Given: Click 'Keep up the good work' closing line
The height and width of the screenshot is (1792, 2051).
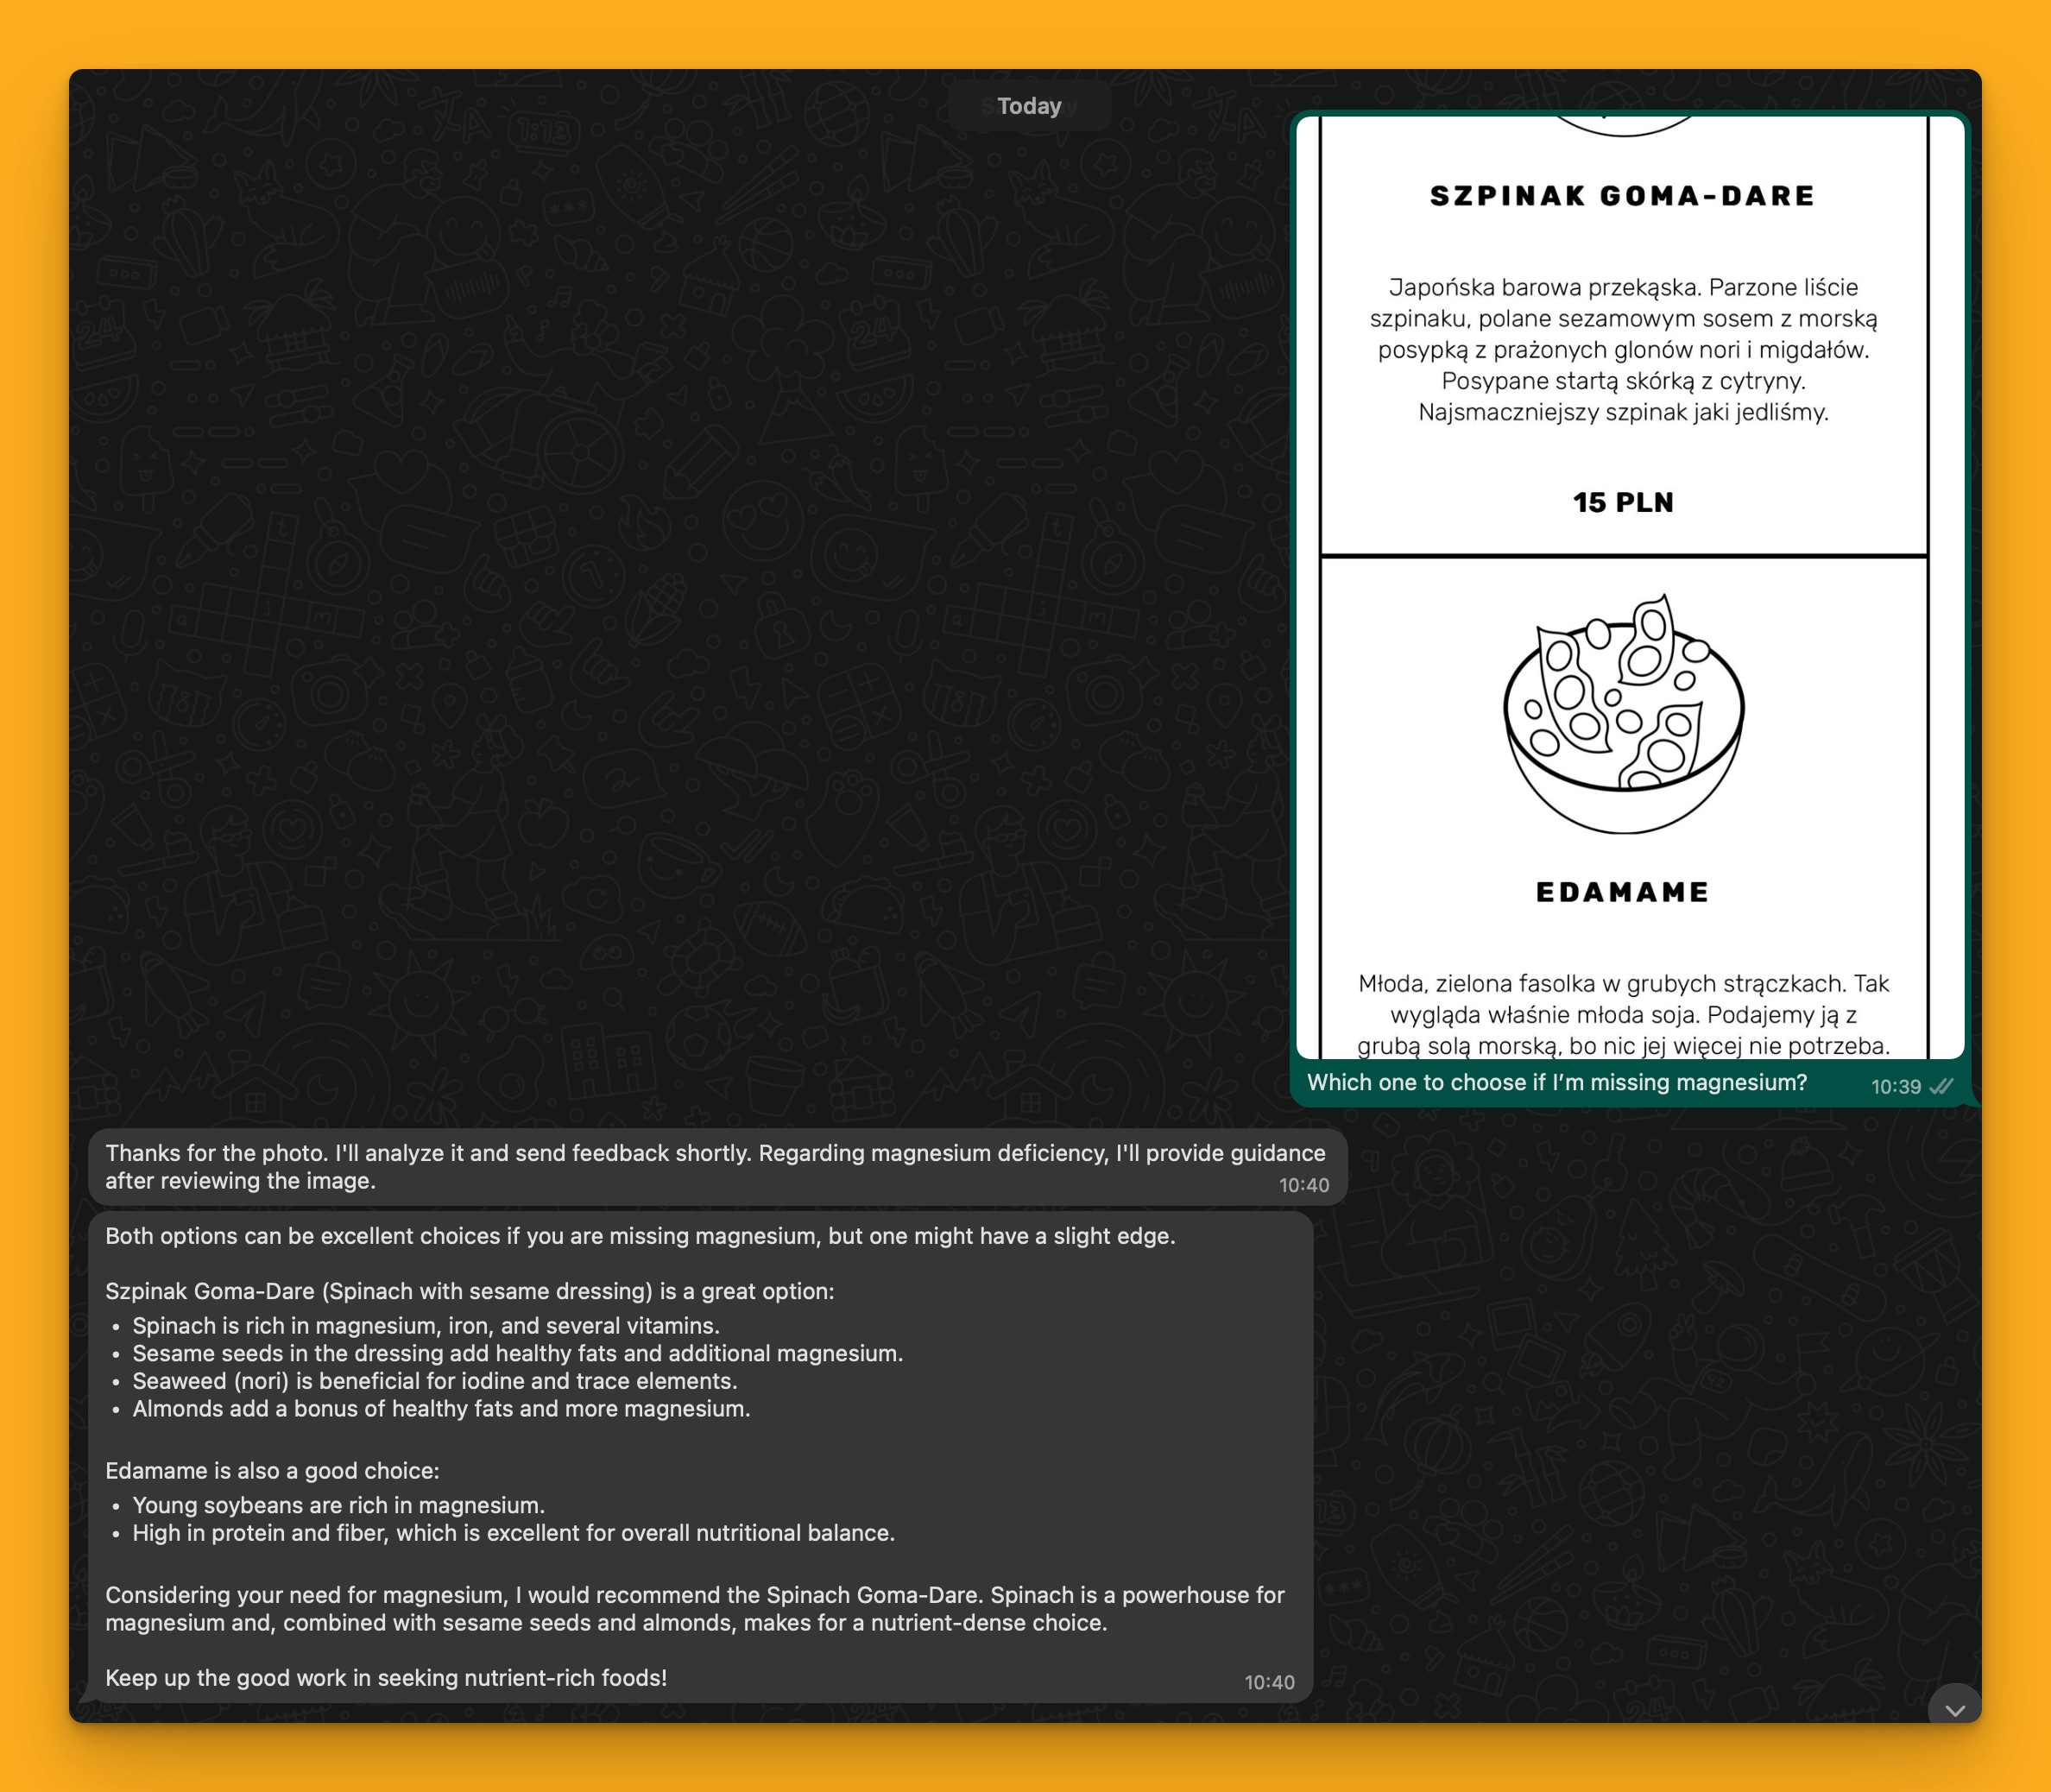Looking at the screenshot, I should (x=386, y=1677).
